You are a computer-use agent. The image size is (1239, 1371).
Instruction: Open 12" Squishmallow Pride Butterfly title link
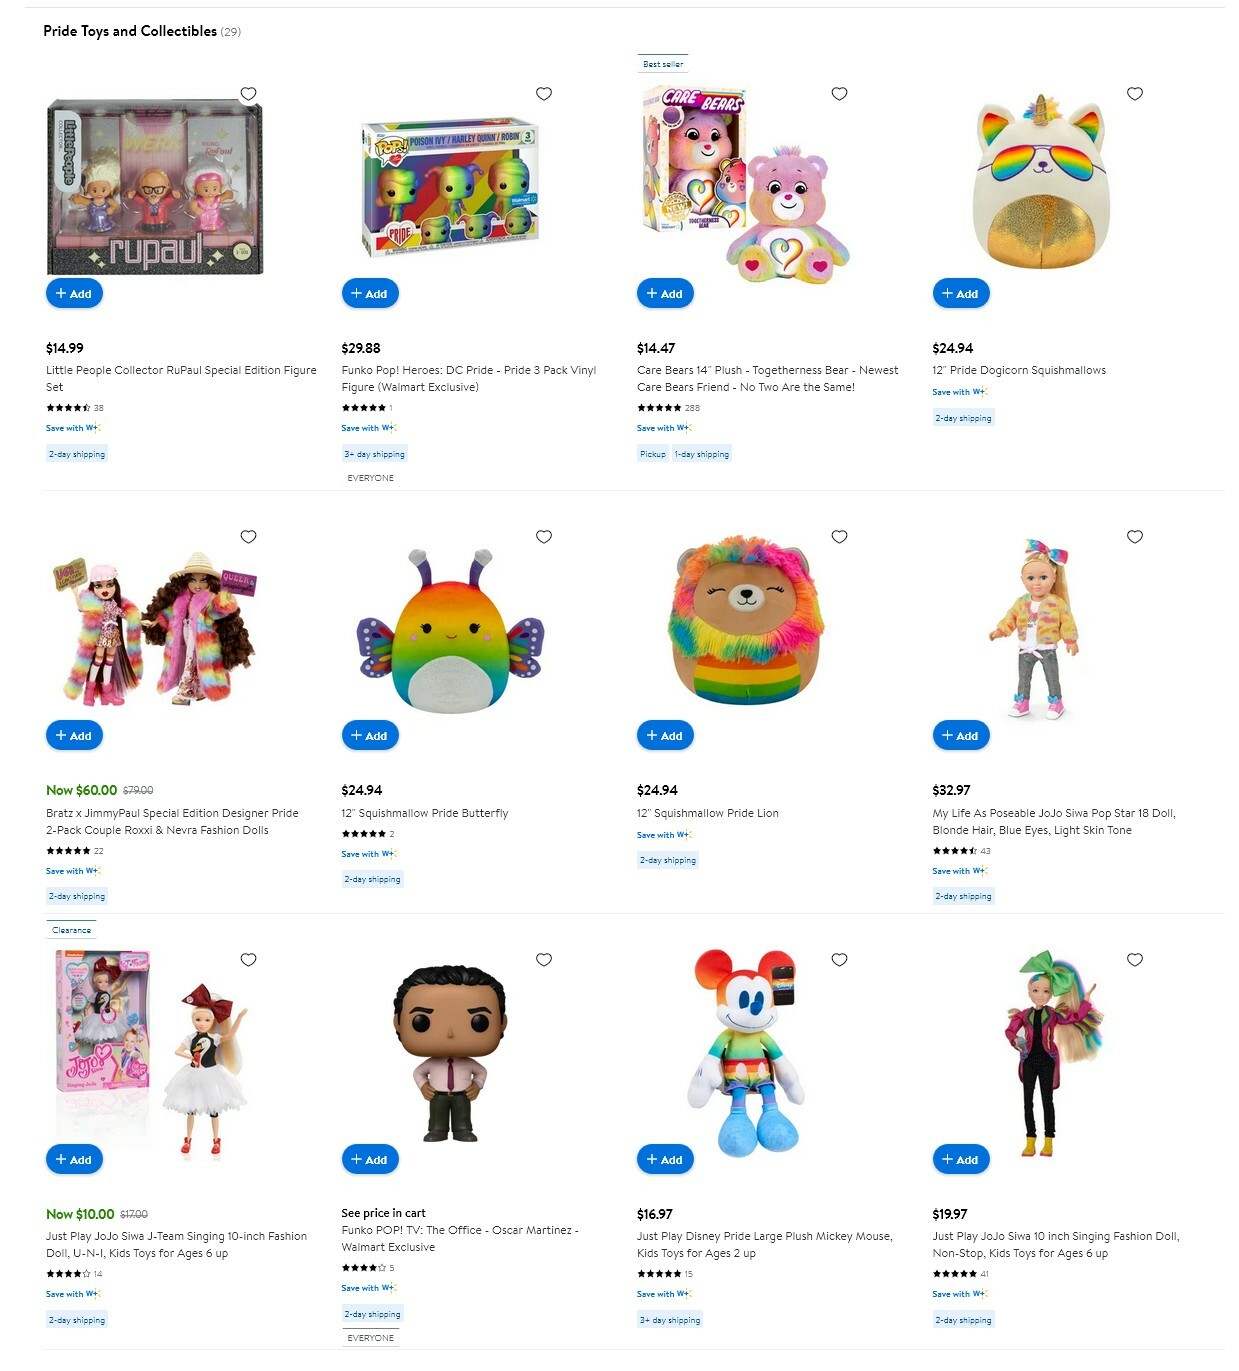[425, 813]
